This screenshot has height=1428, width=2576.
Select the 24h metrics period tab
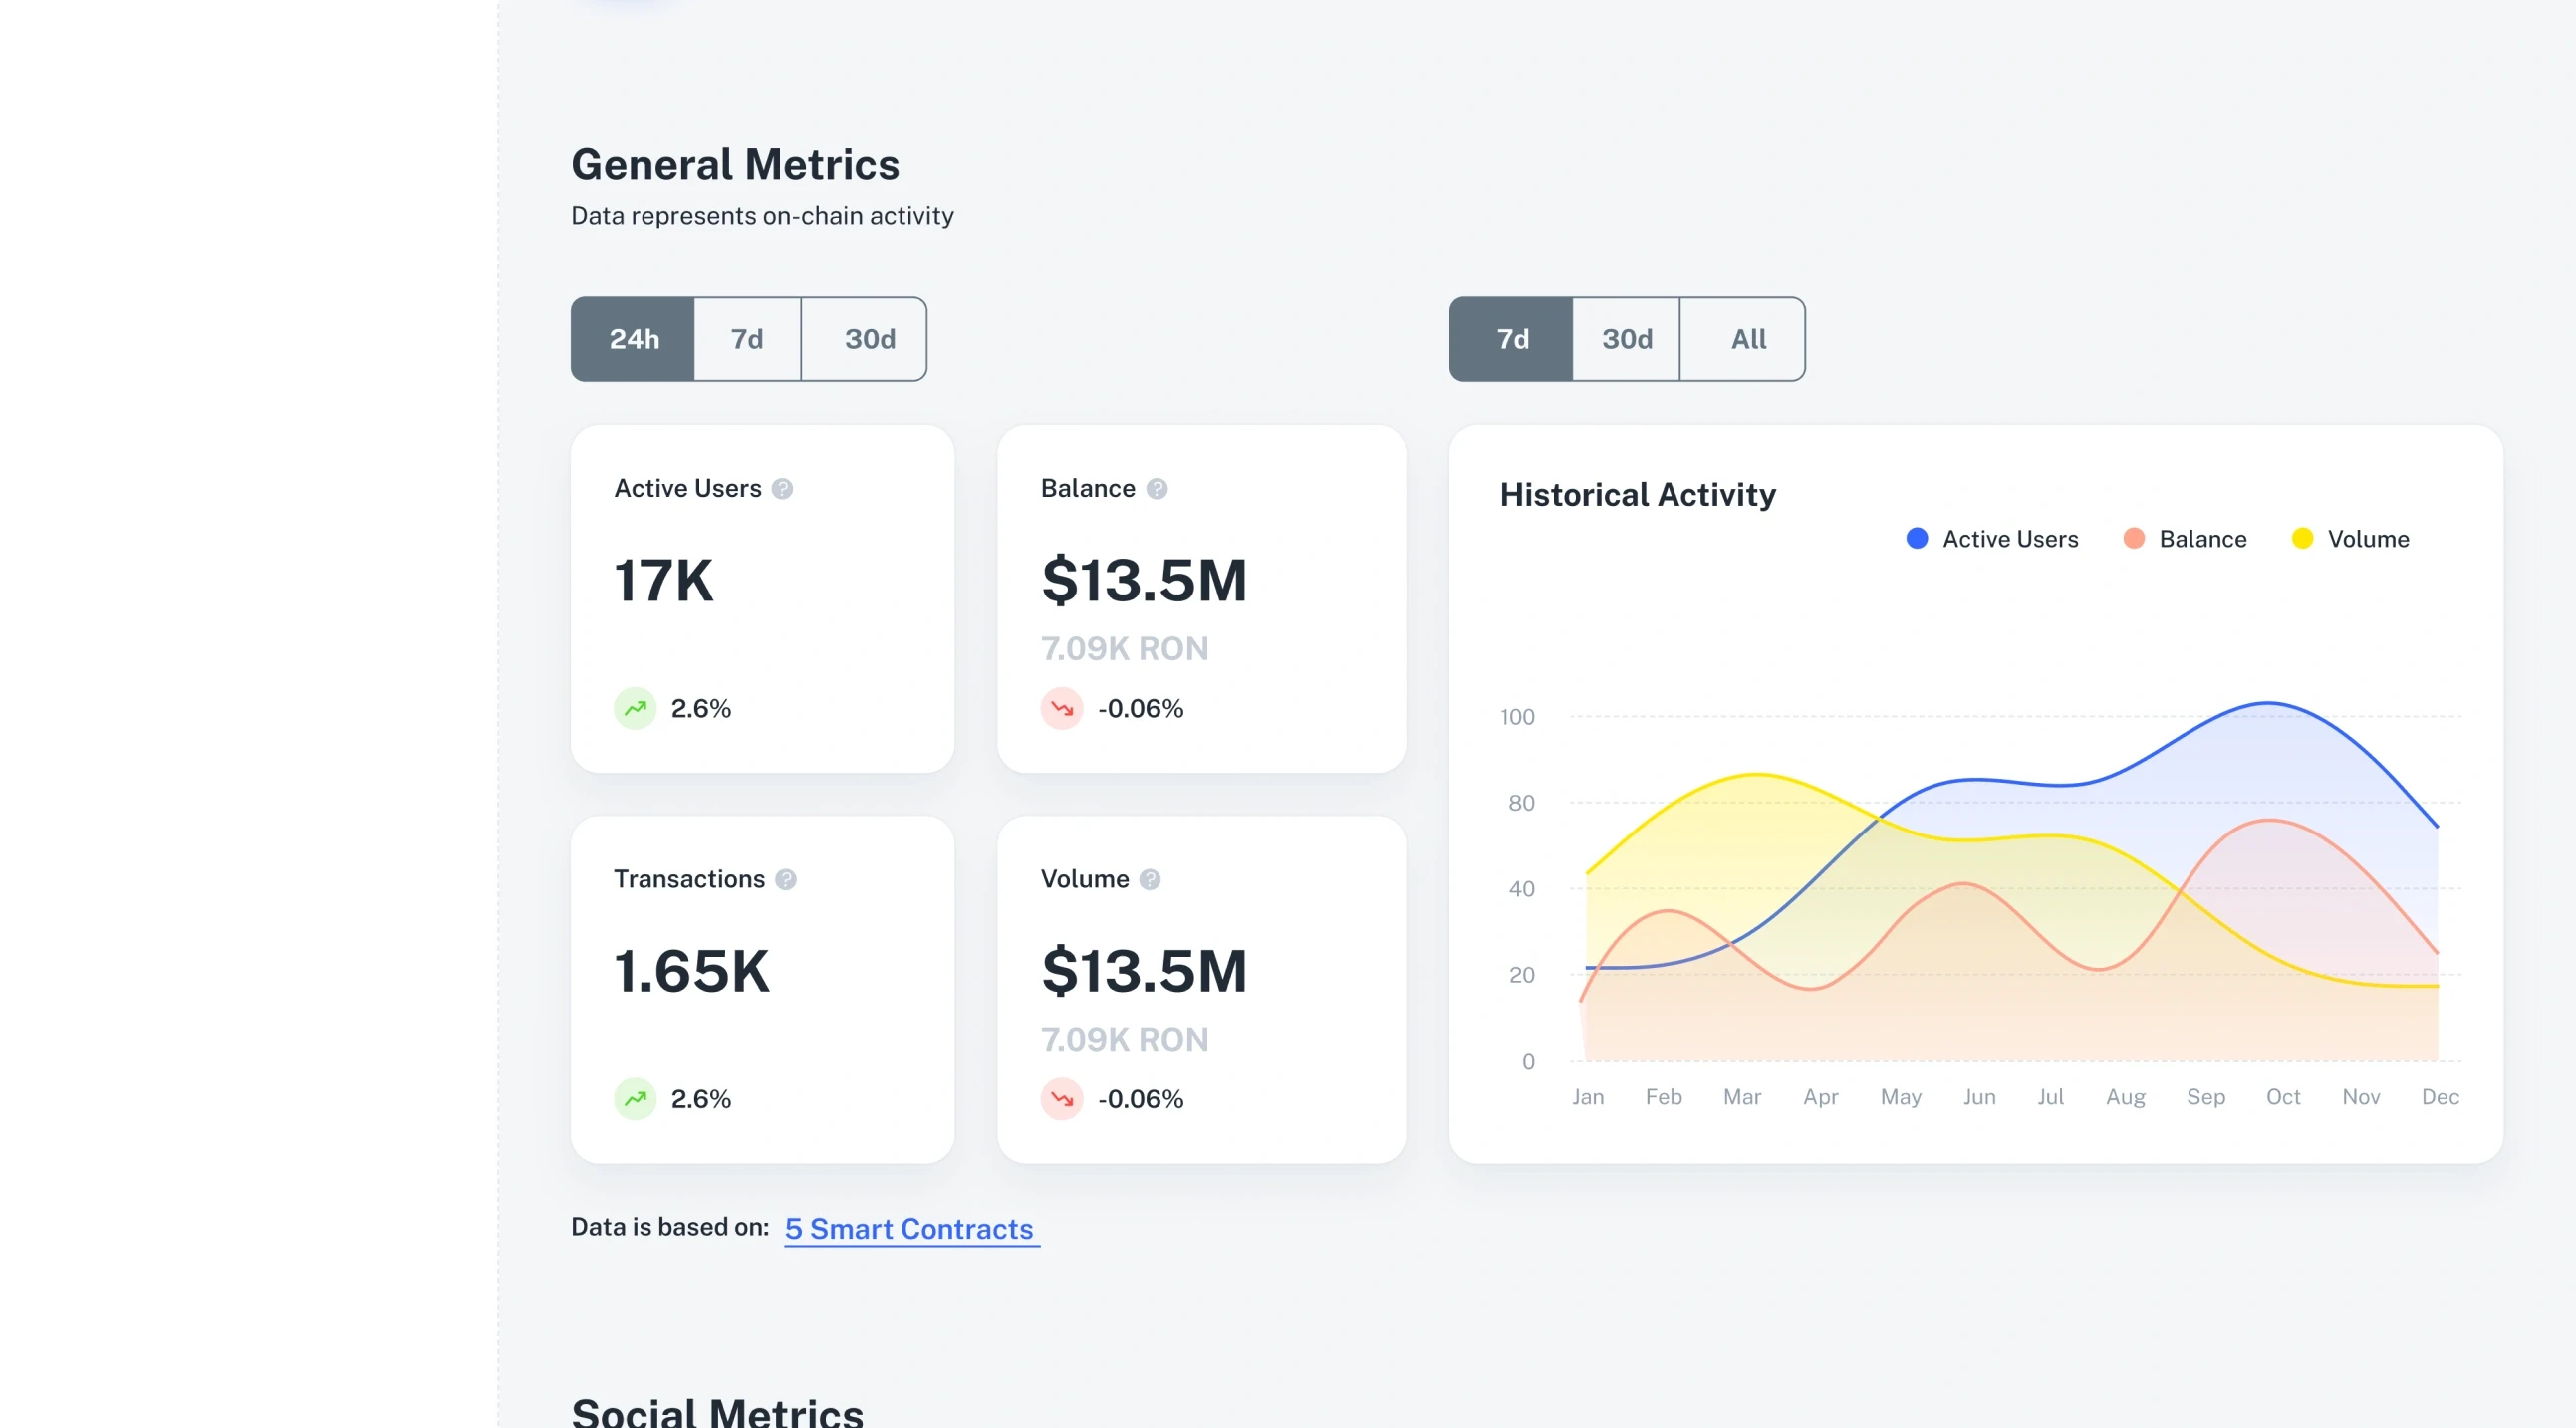coord(633,339)
